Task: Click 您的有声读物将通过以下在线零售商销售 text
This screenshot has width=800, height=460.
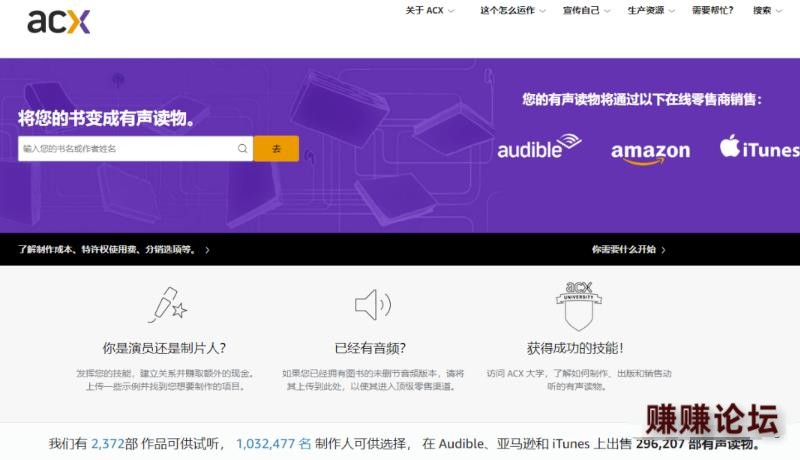Action: (642, 99)
